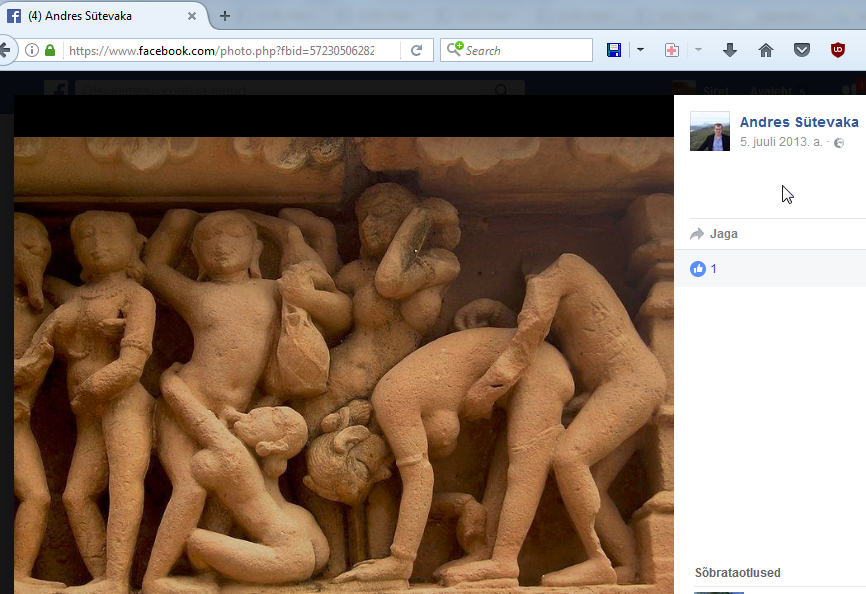Reload the page with the refresh icon

point(416,50)
